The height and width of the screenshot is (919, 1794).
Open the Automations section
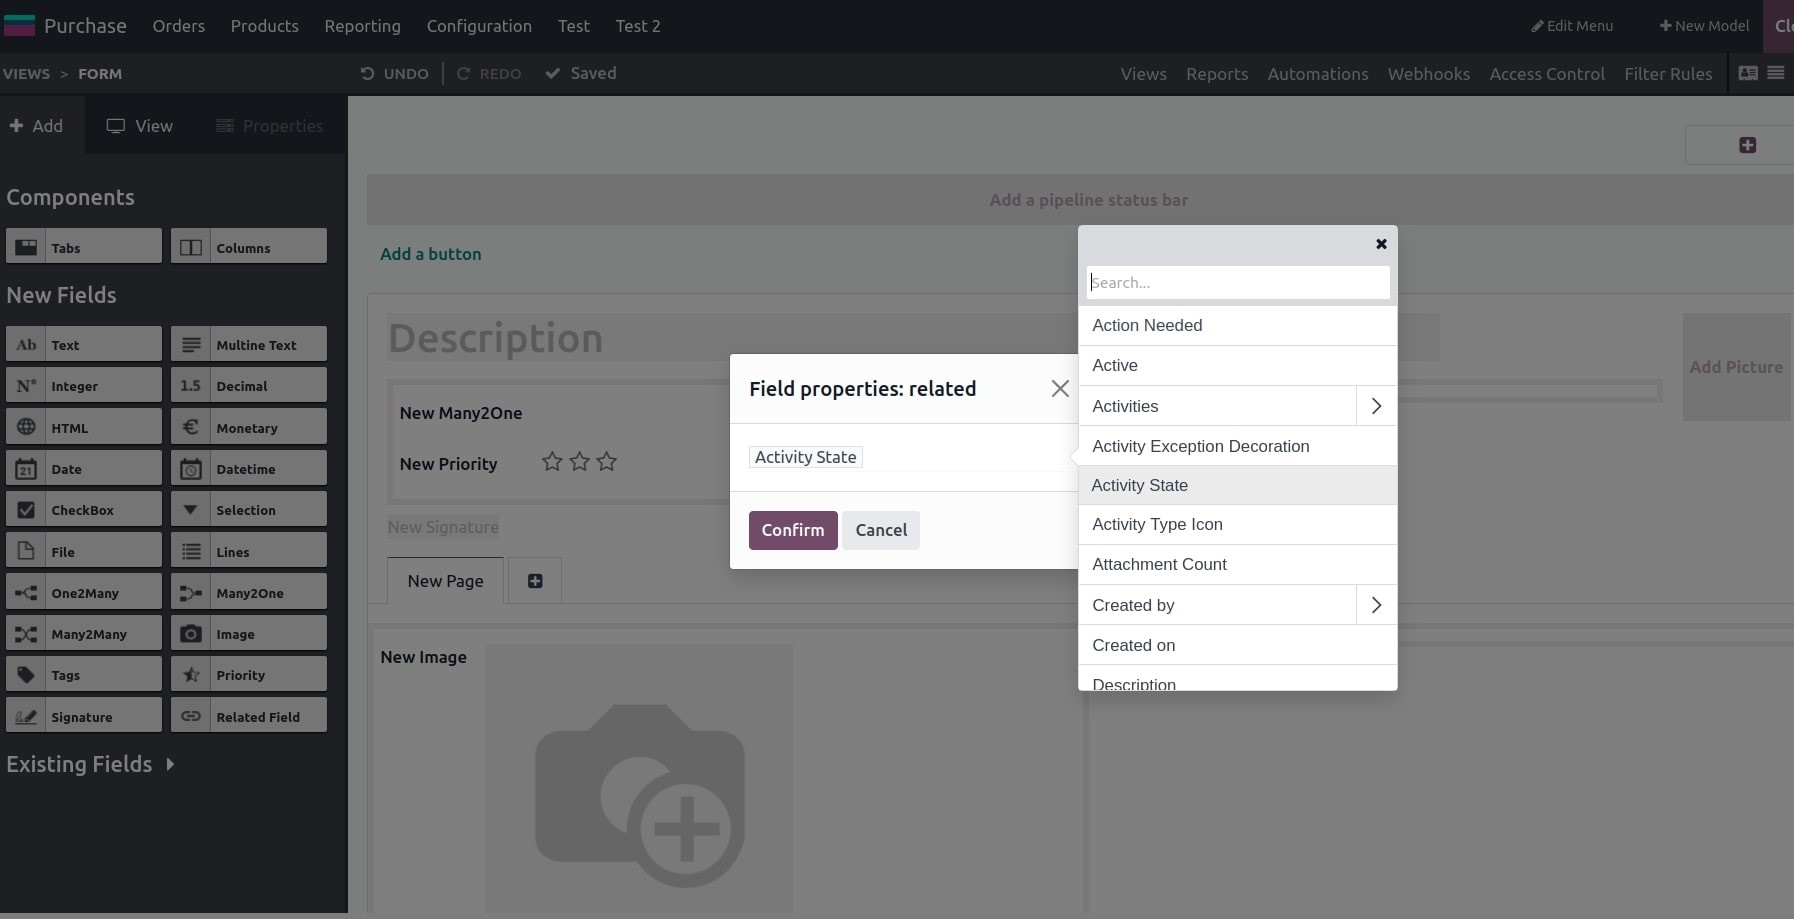click(1318, 74)
